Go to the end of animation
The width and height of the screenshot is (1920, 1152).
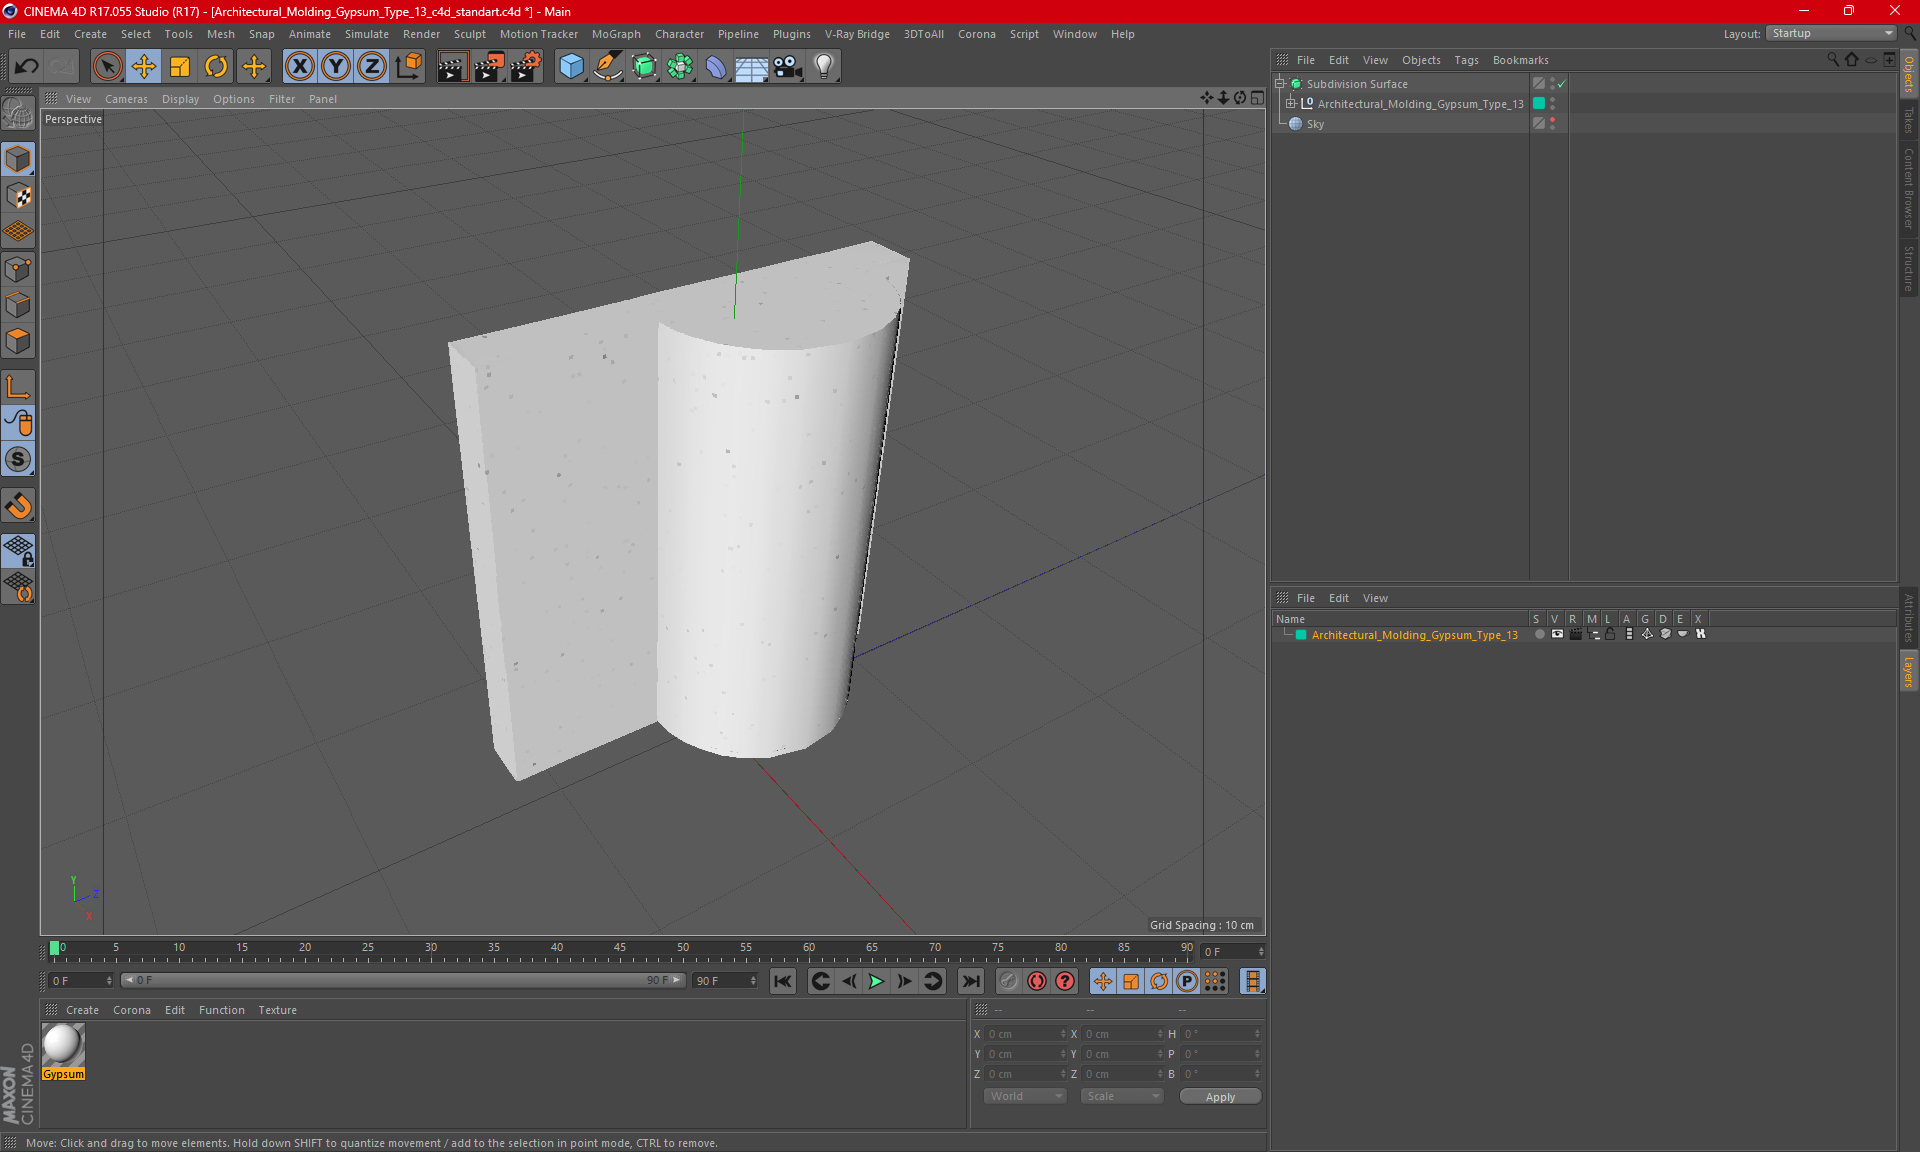click(971, 981)
